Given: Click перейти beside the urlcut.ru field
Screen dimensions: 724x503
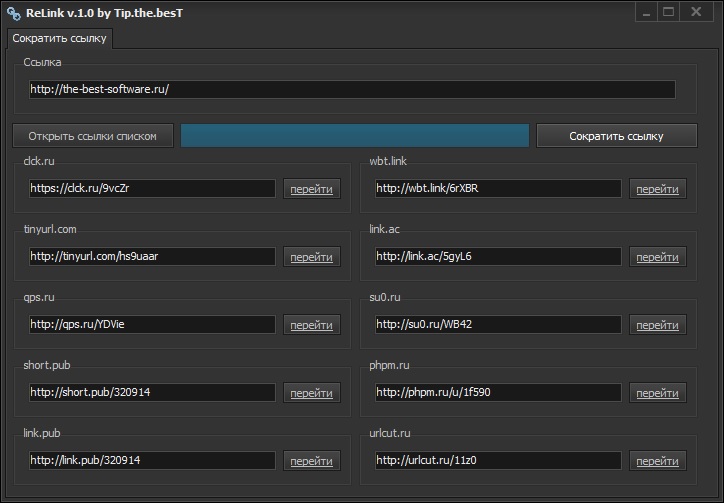Looking at the screenshot, I should coord(657,461).
